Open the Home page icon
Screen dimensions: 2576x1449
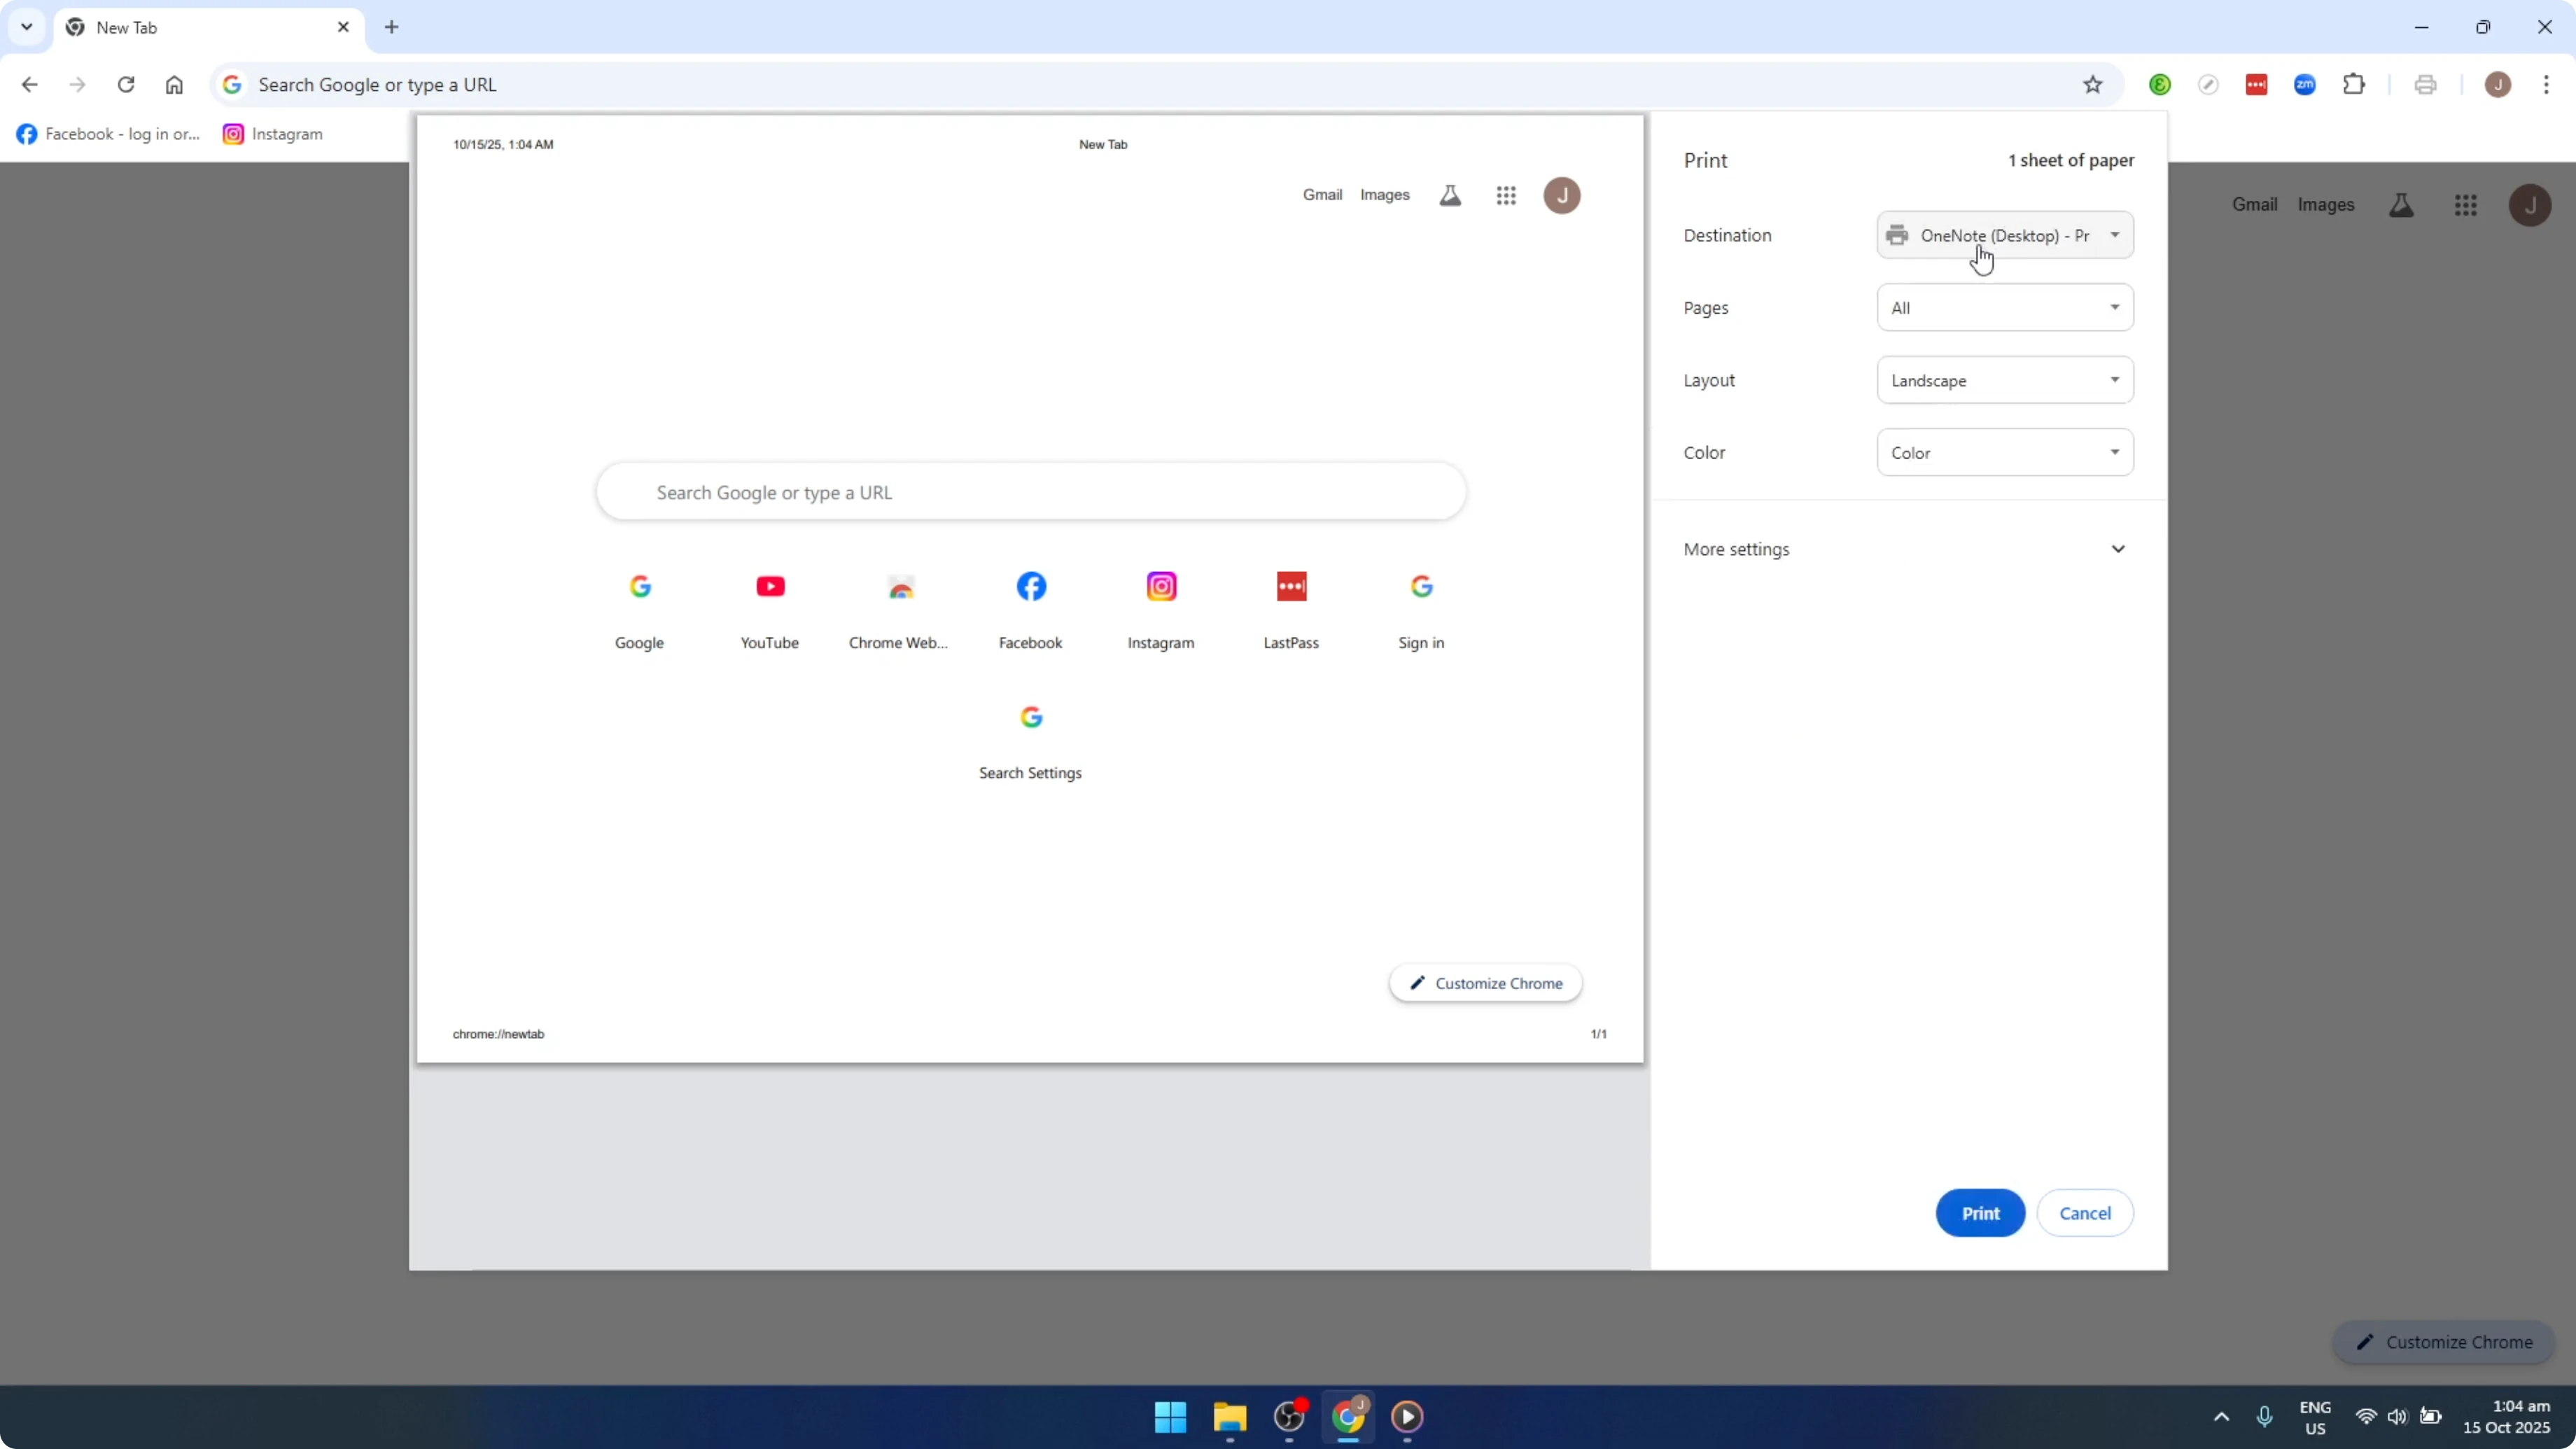(174, 85)
